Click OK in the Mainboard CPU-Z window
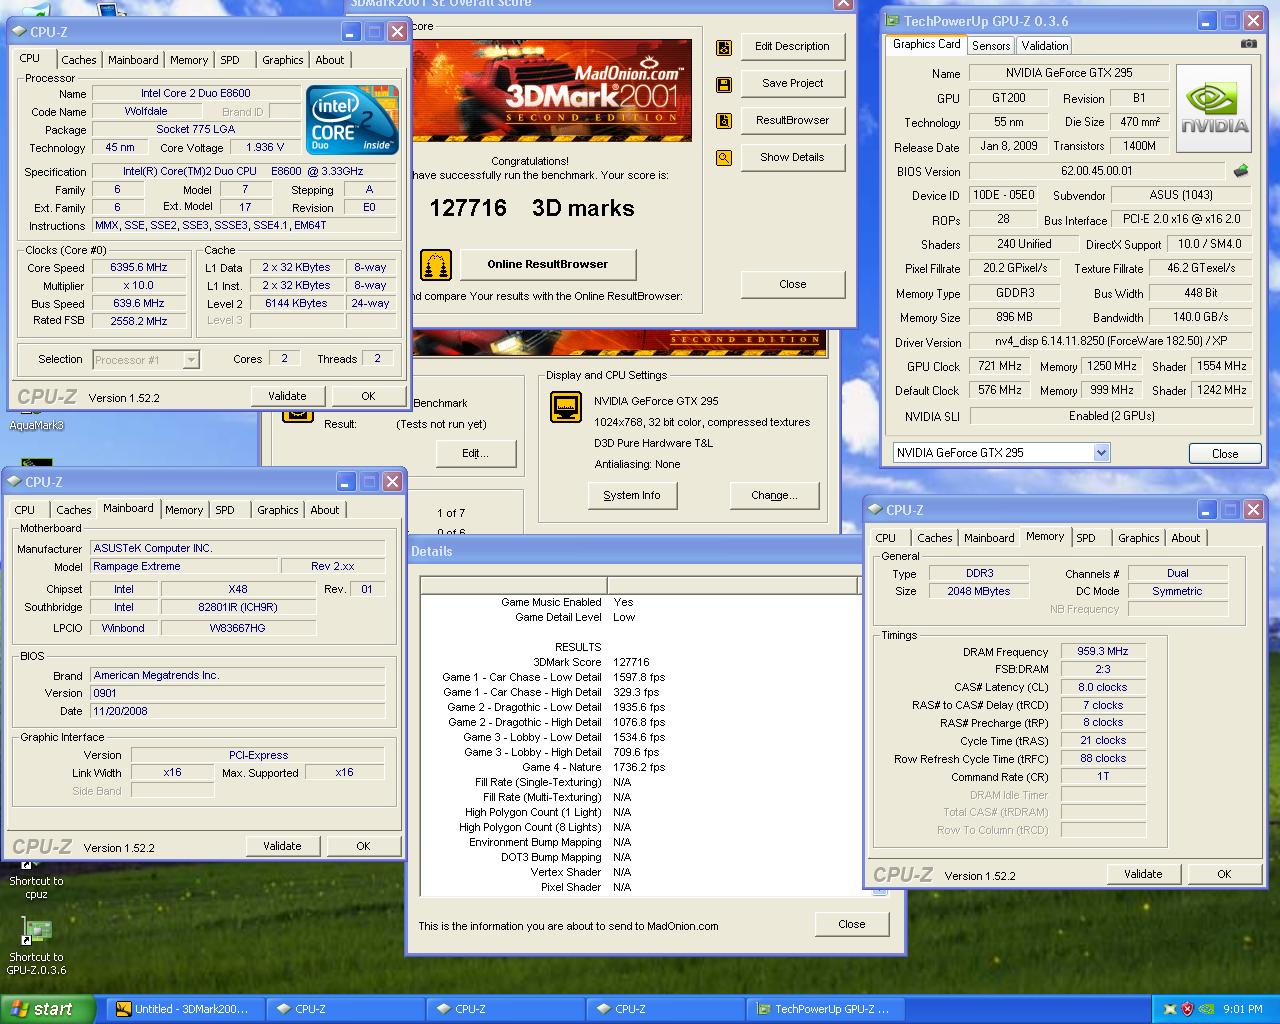The height and width of the screenshot is (1024, 1280). [363, 847]
